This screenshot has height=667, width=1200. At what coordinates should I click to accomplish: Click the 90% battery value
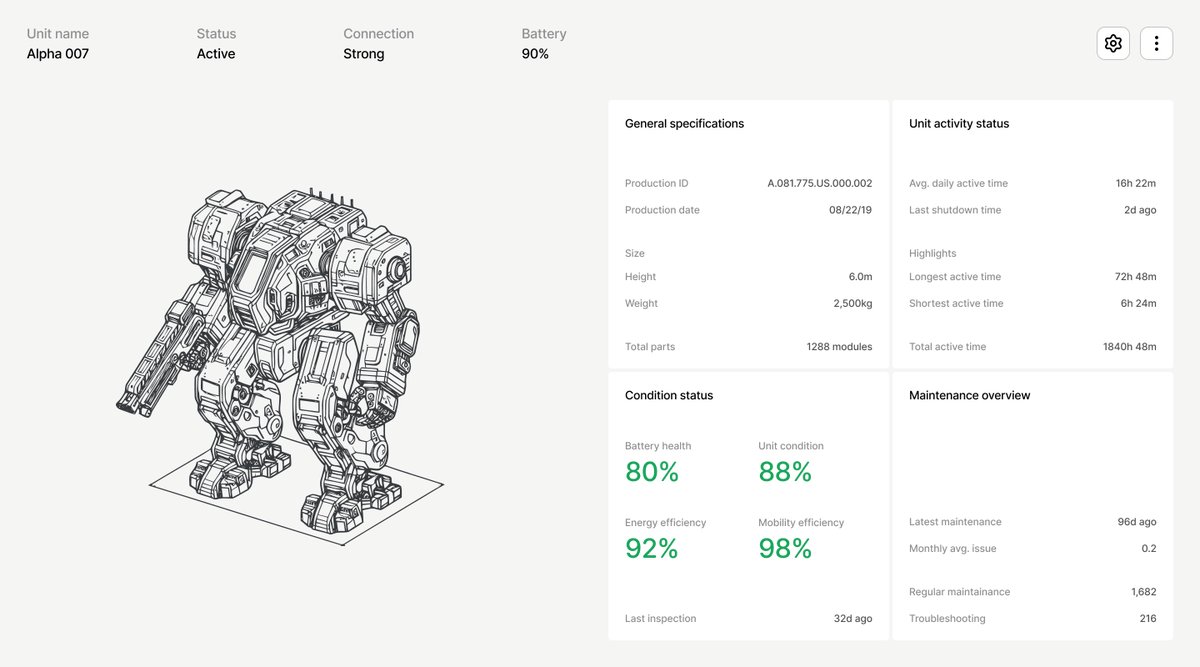coord(535,54)
